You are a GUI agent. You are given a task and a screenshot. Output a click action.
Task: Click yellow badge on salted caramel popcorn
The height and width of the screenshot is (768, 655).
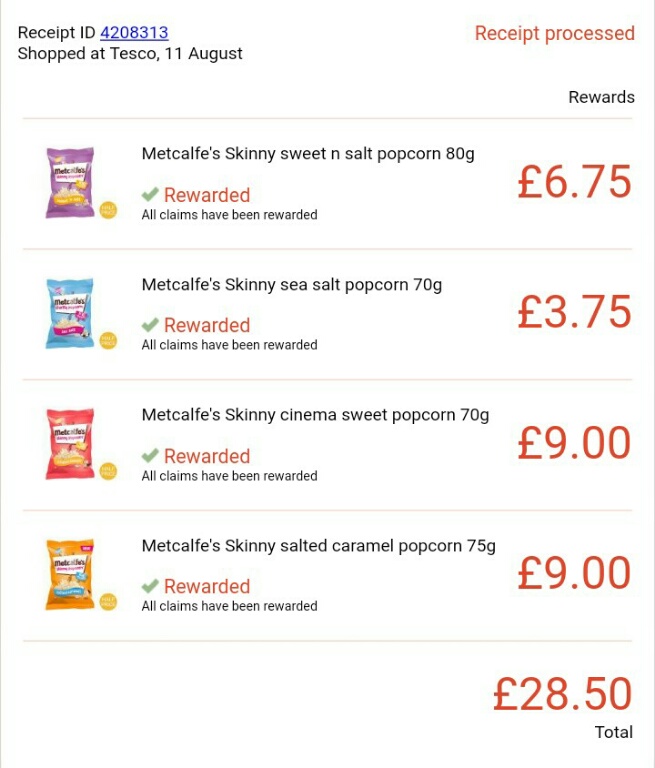pos(108,601)
